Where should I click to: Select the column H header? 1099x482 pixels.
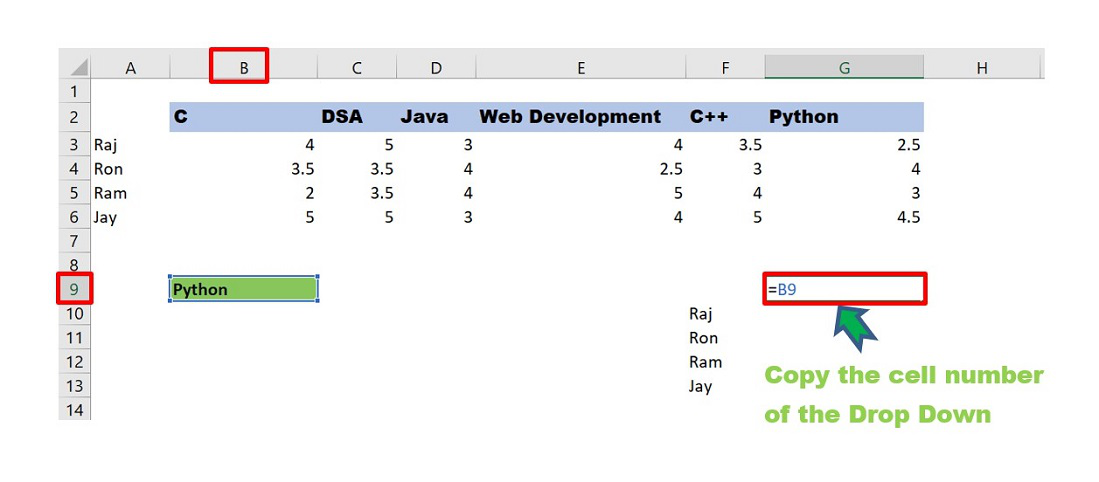pyautogui.click(x=982, y=67)
